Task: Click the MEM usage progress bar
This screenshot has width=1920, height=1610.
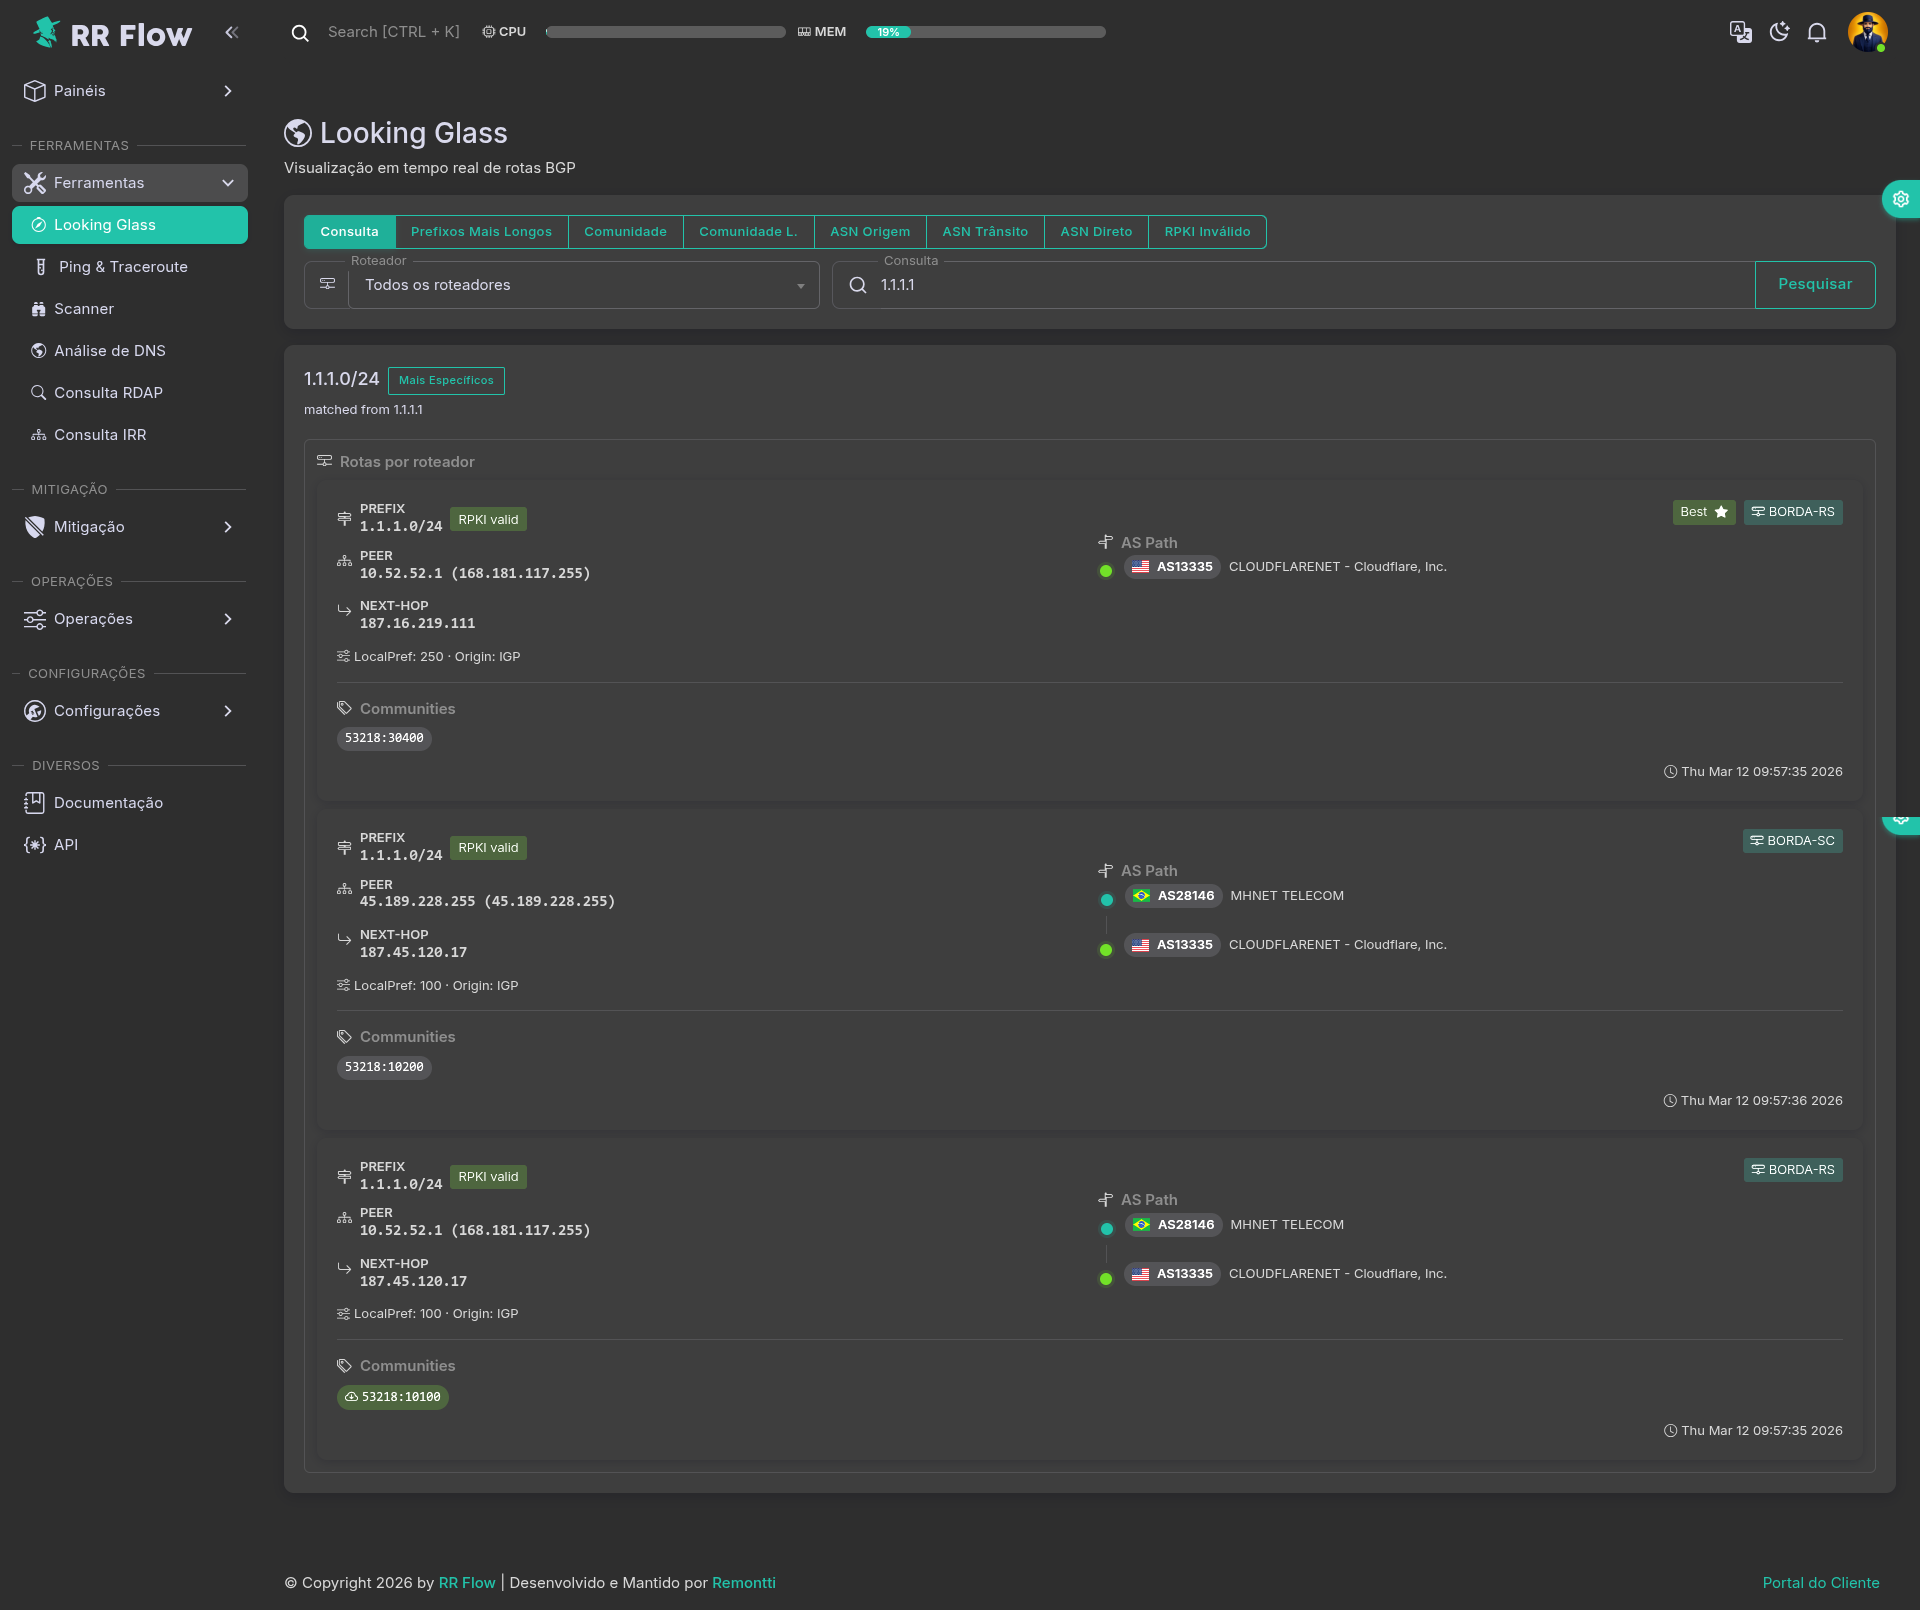Action: click(985, 32)
